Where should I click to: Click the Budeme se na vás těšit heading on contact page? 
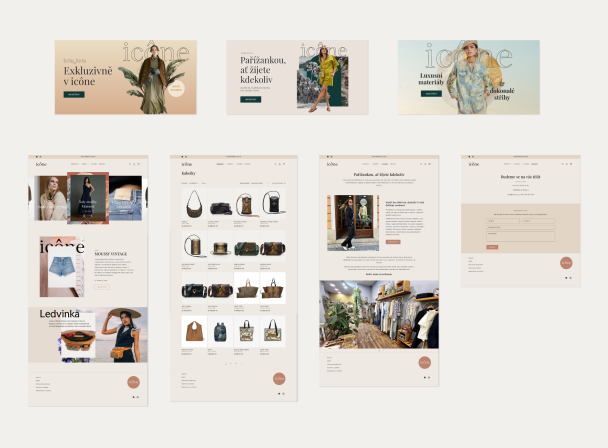pyautogui.click(x=520, y=176)
